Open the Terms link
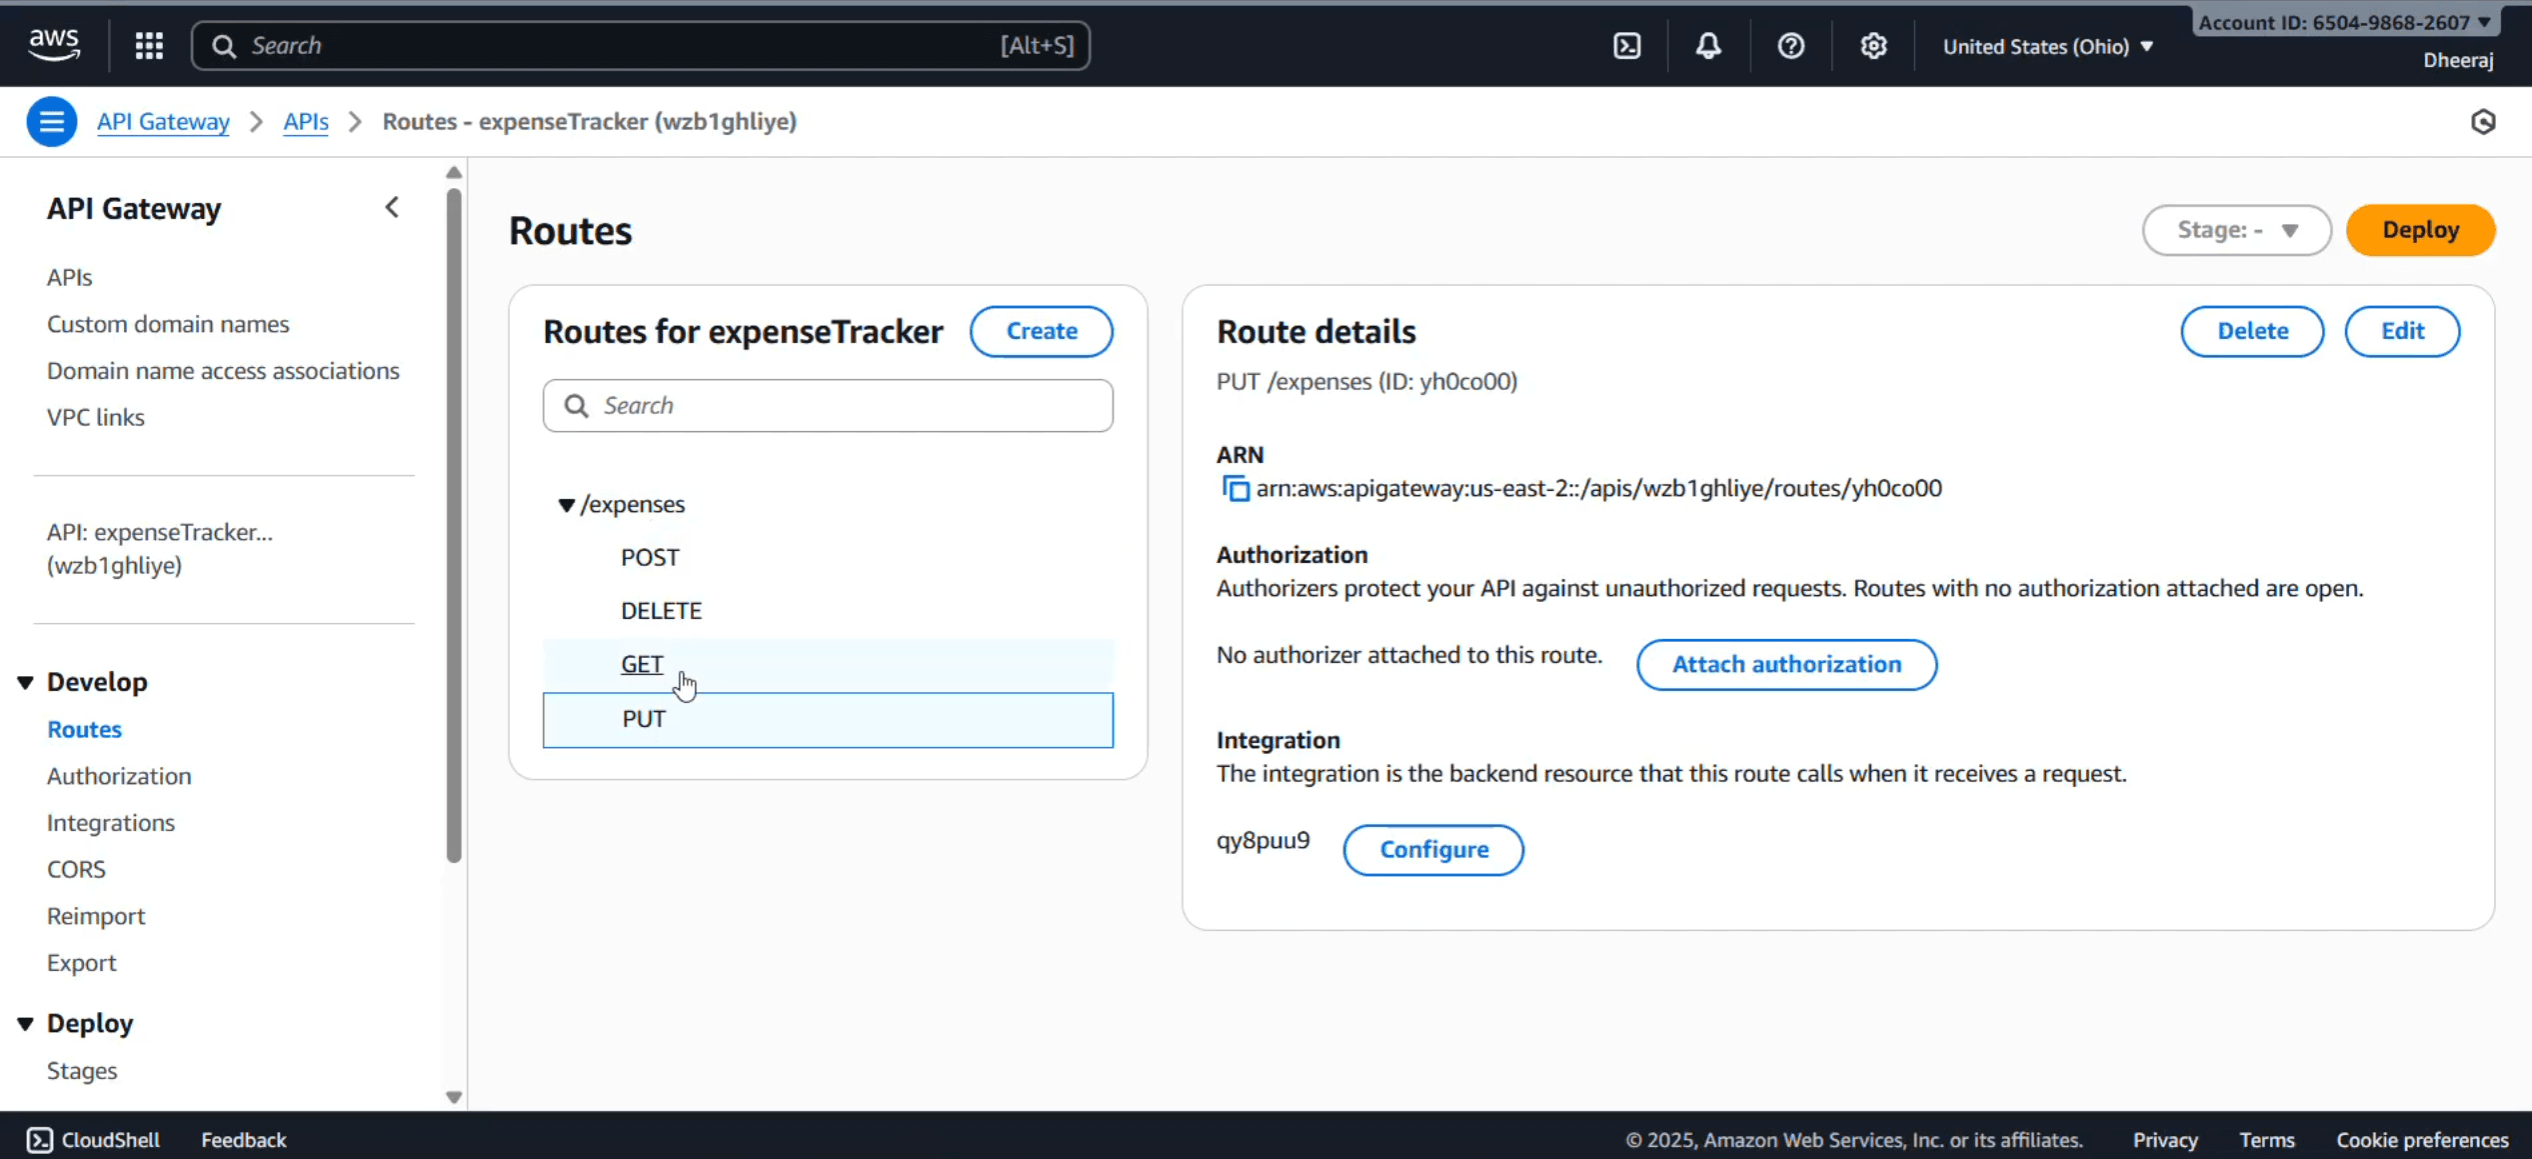Viewport: 2532px width, 1159px height. click(2266, 1140)
